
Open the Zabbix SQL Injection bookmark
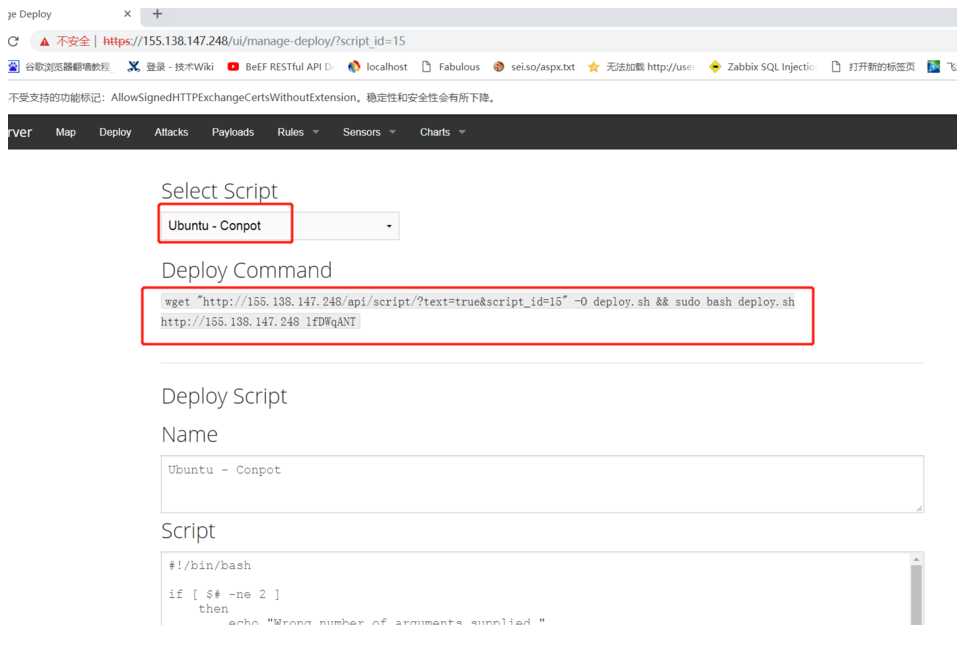[762, 67]
